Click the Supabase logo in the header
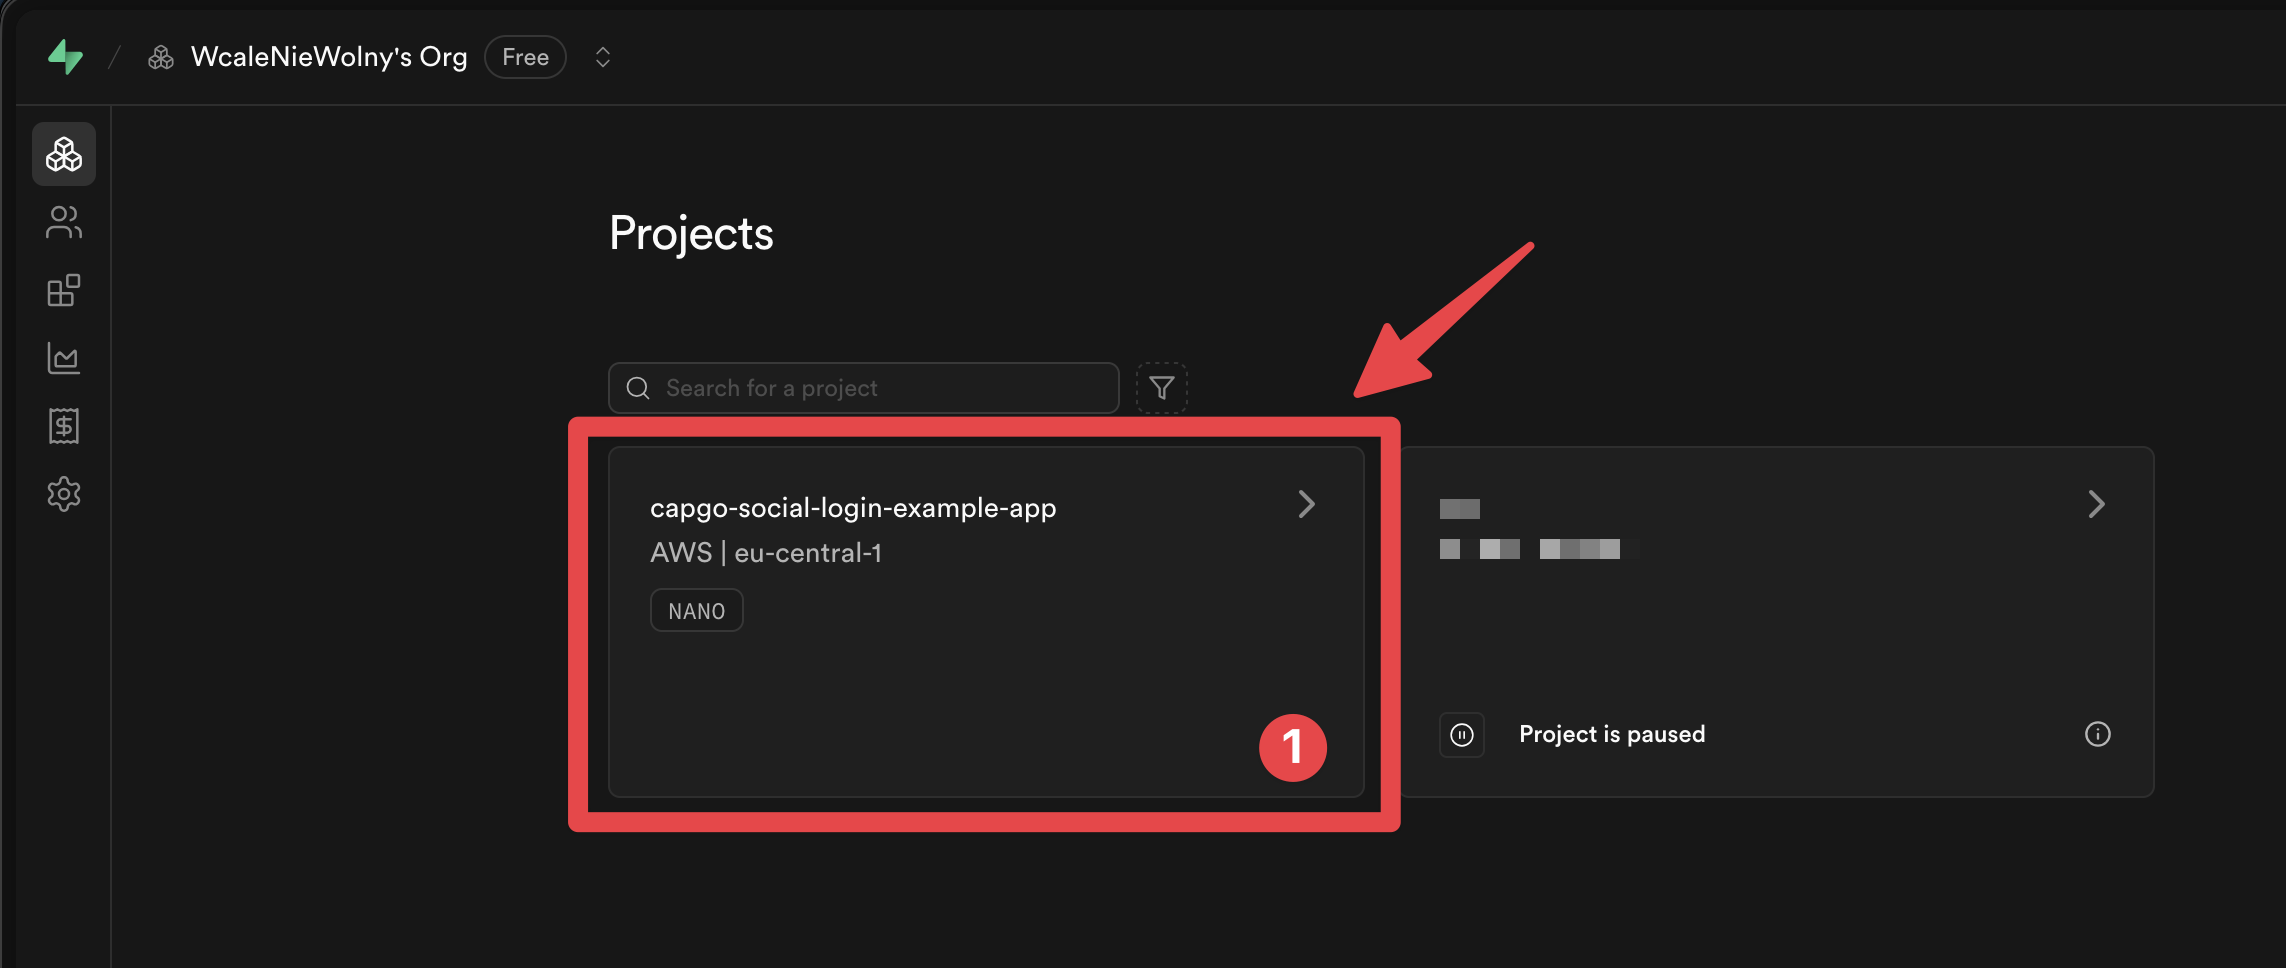The image size is (2286, 968). [63, 57]
